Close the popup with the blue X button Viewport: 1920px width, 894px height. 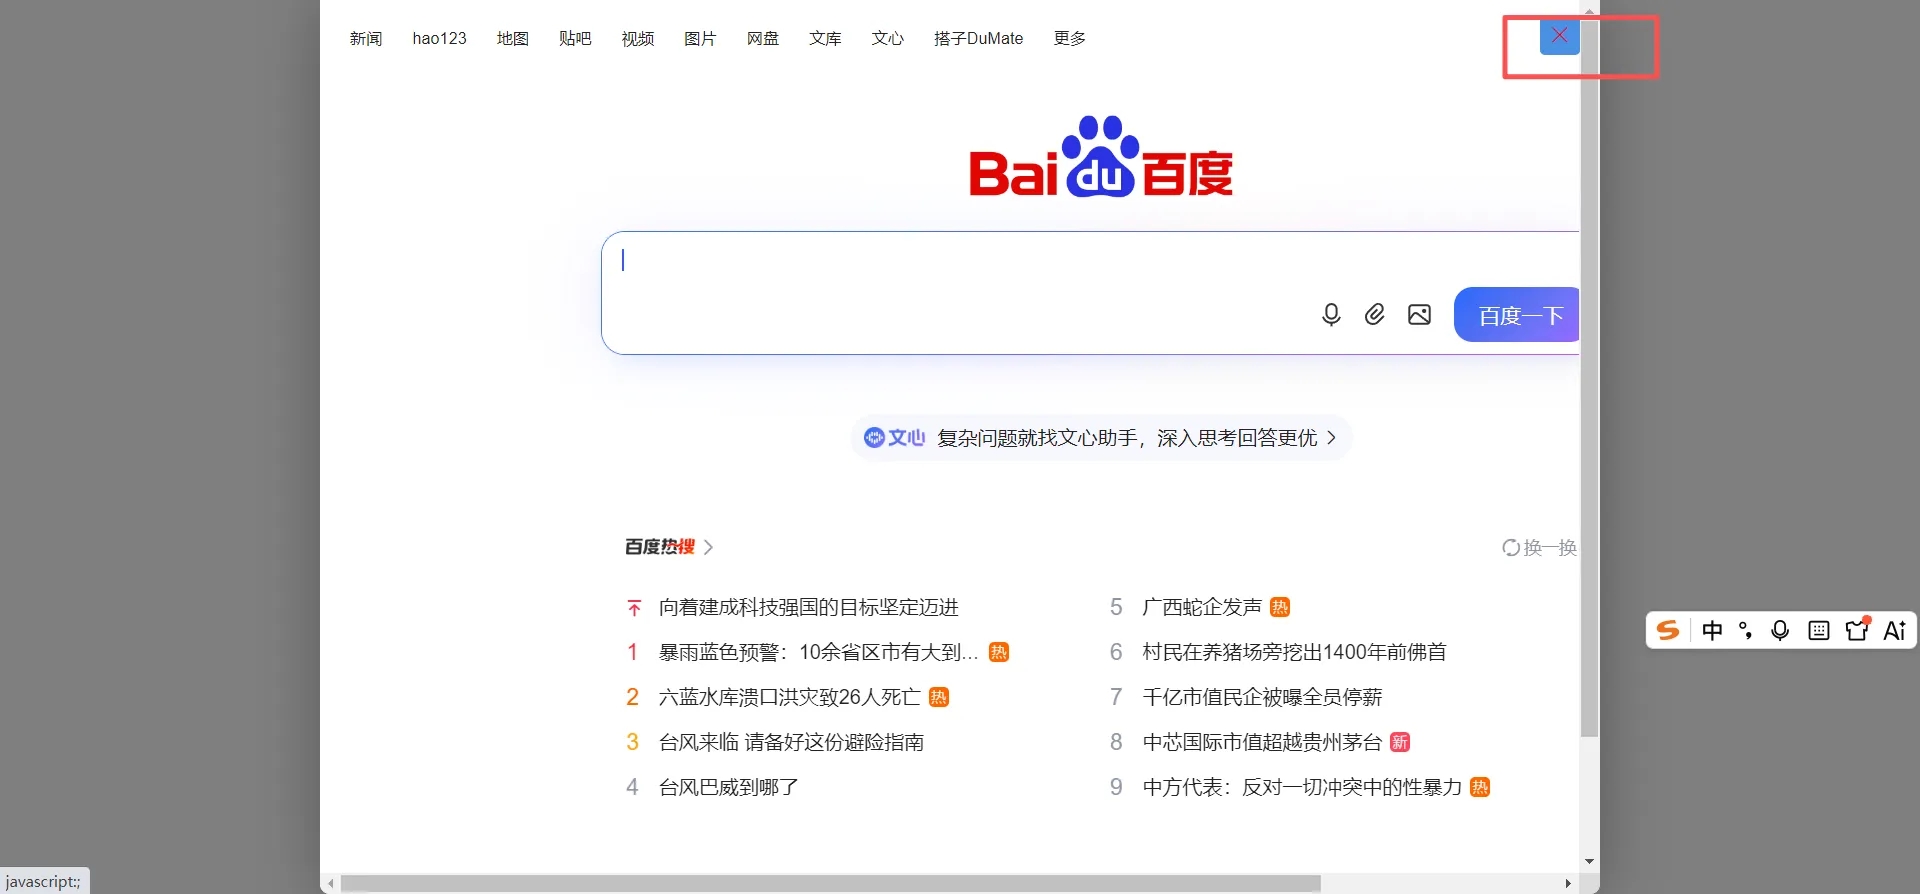(1559, 36)
